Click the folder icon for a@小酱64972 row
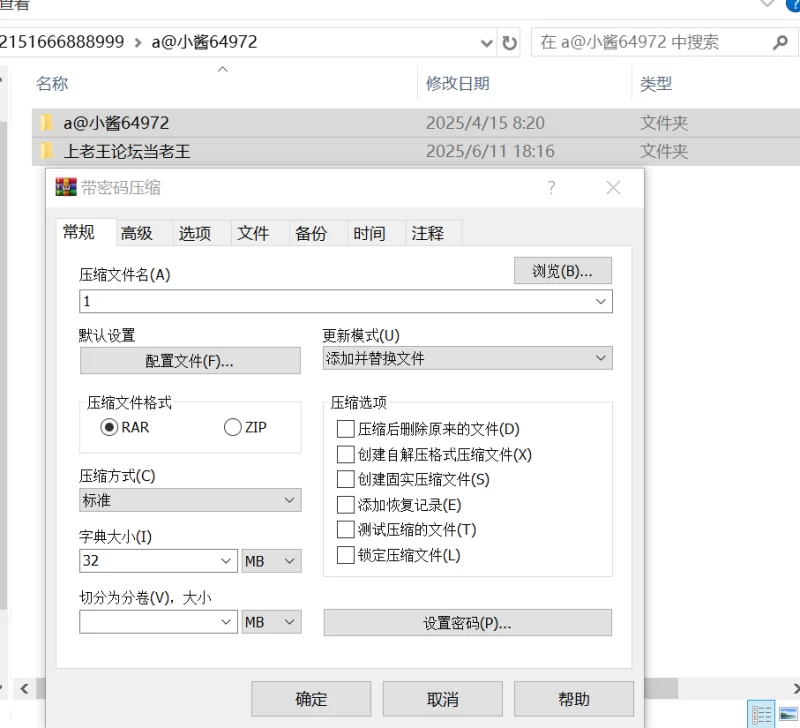Viewport: 800px width, 728px height. 46,122
